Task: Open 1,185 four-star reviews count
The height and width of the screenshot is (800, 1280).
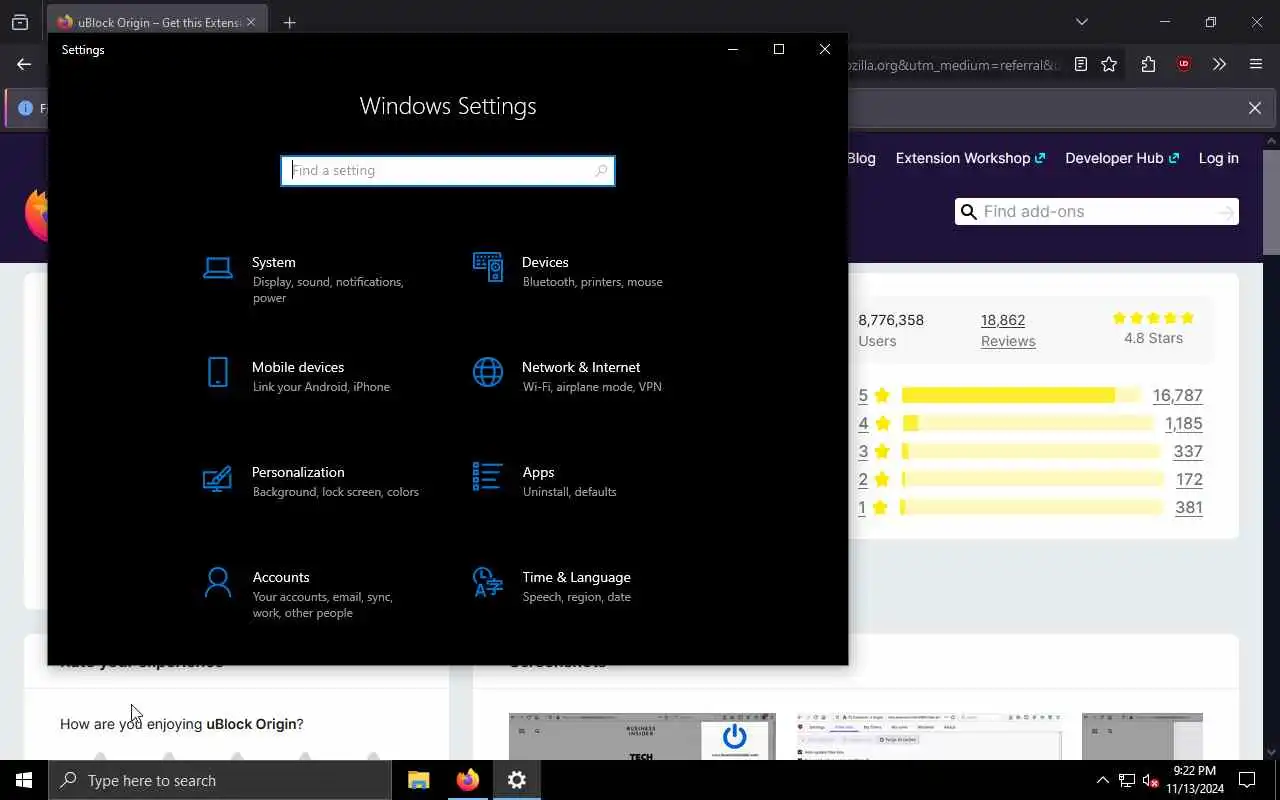Action: 1184,423
